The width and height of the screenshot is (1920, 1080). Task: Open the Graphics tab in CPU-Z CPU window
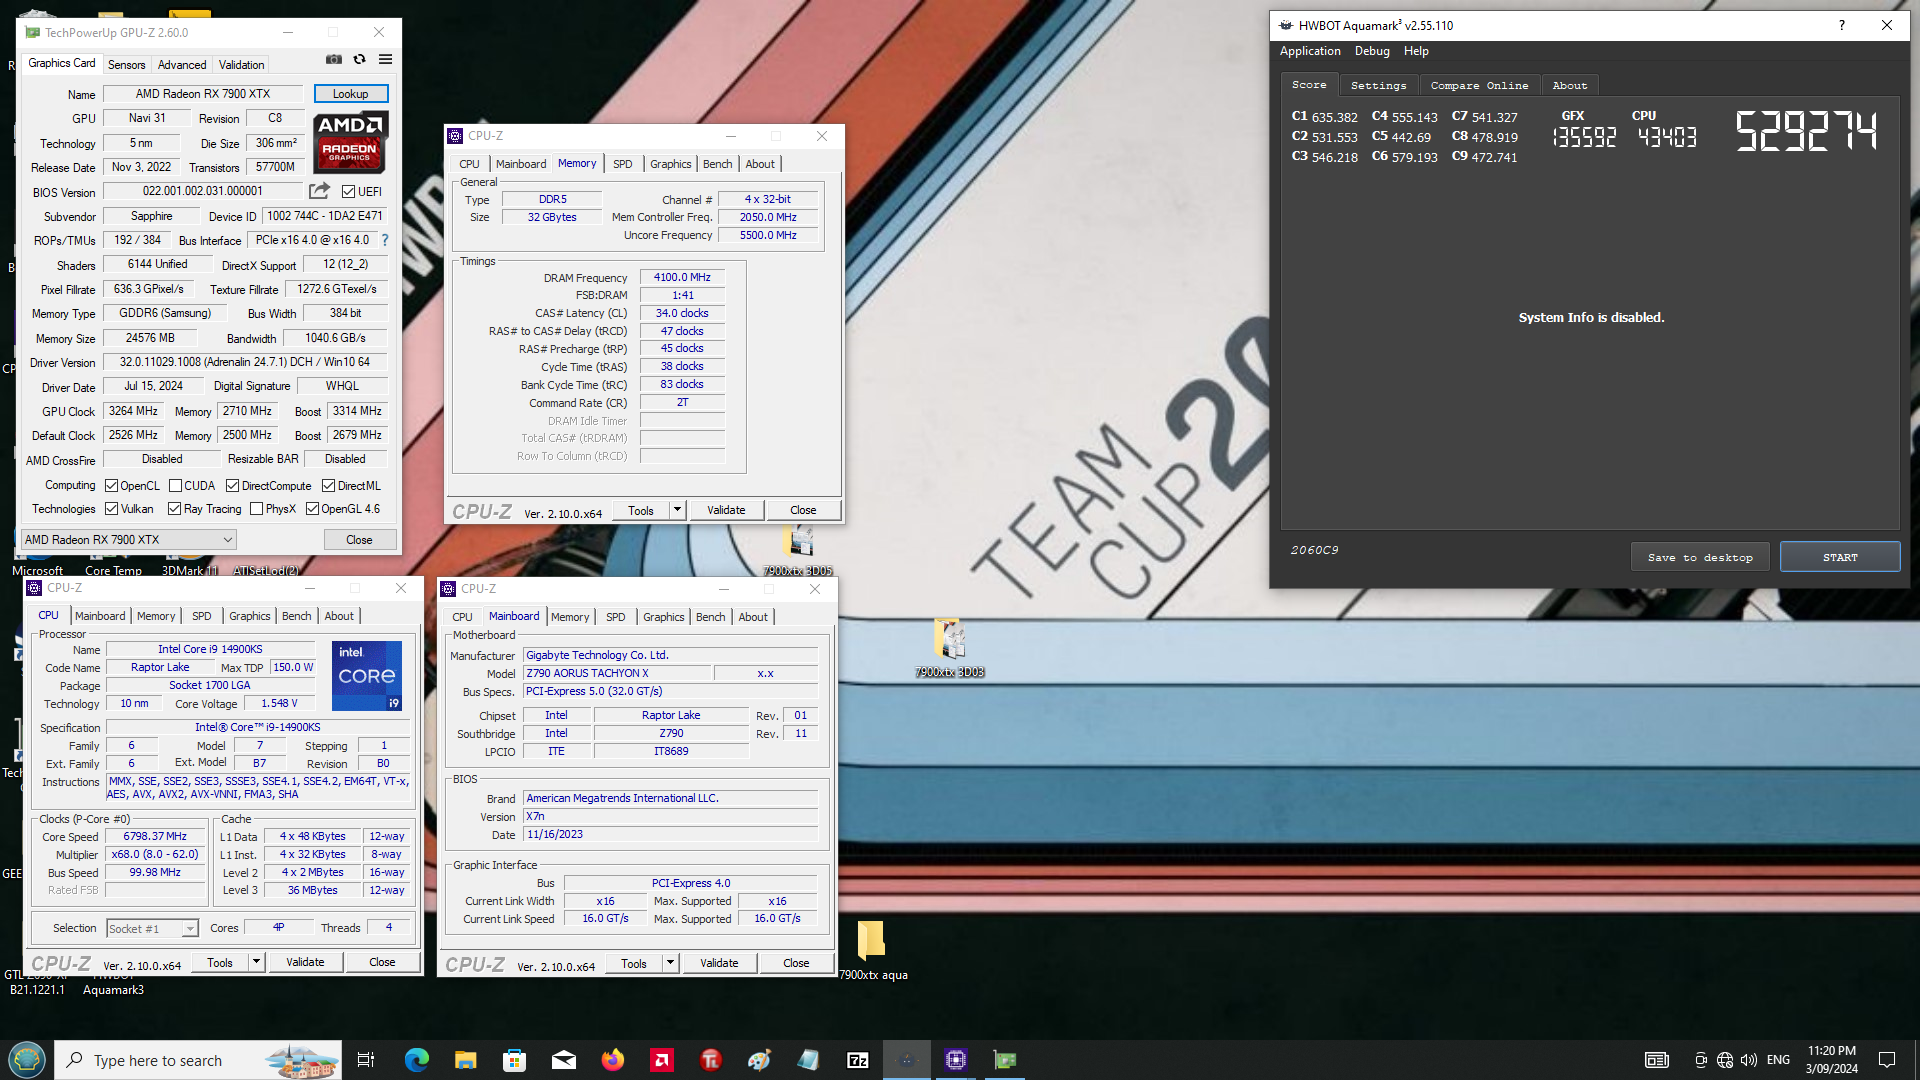(249, 616)
